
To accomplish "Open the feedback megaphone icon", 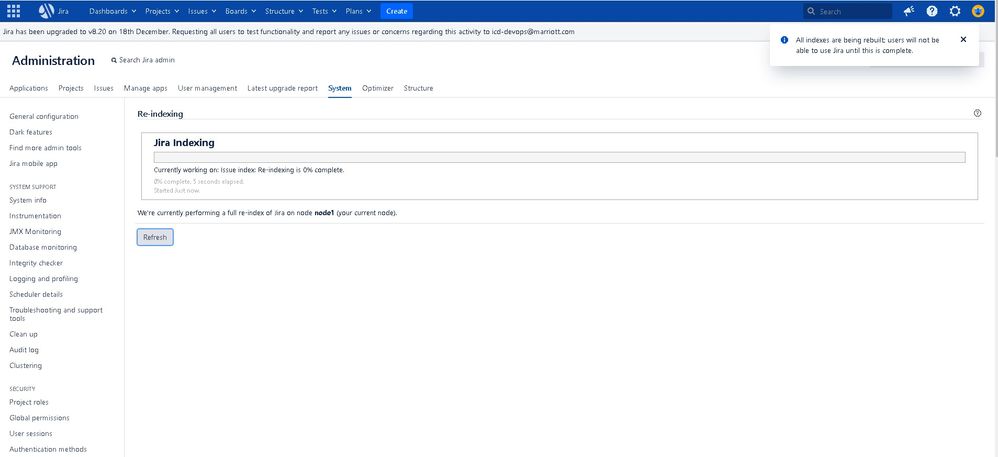I will [908, 11].
